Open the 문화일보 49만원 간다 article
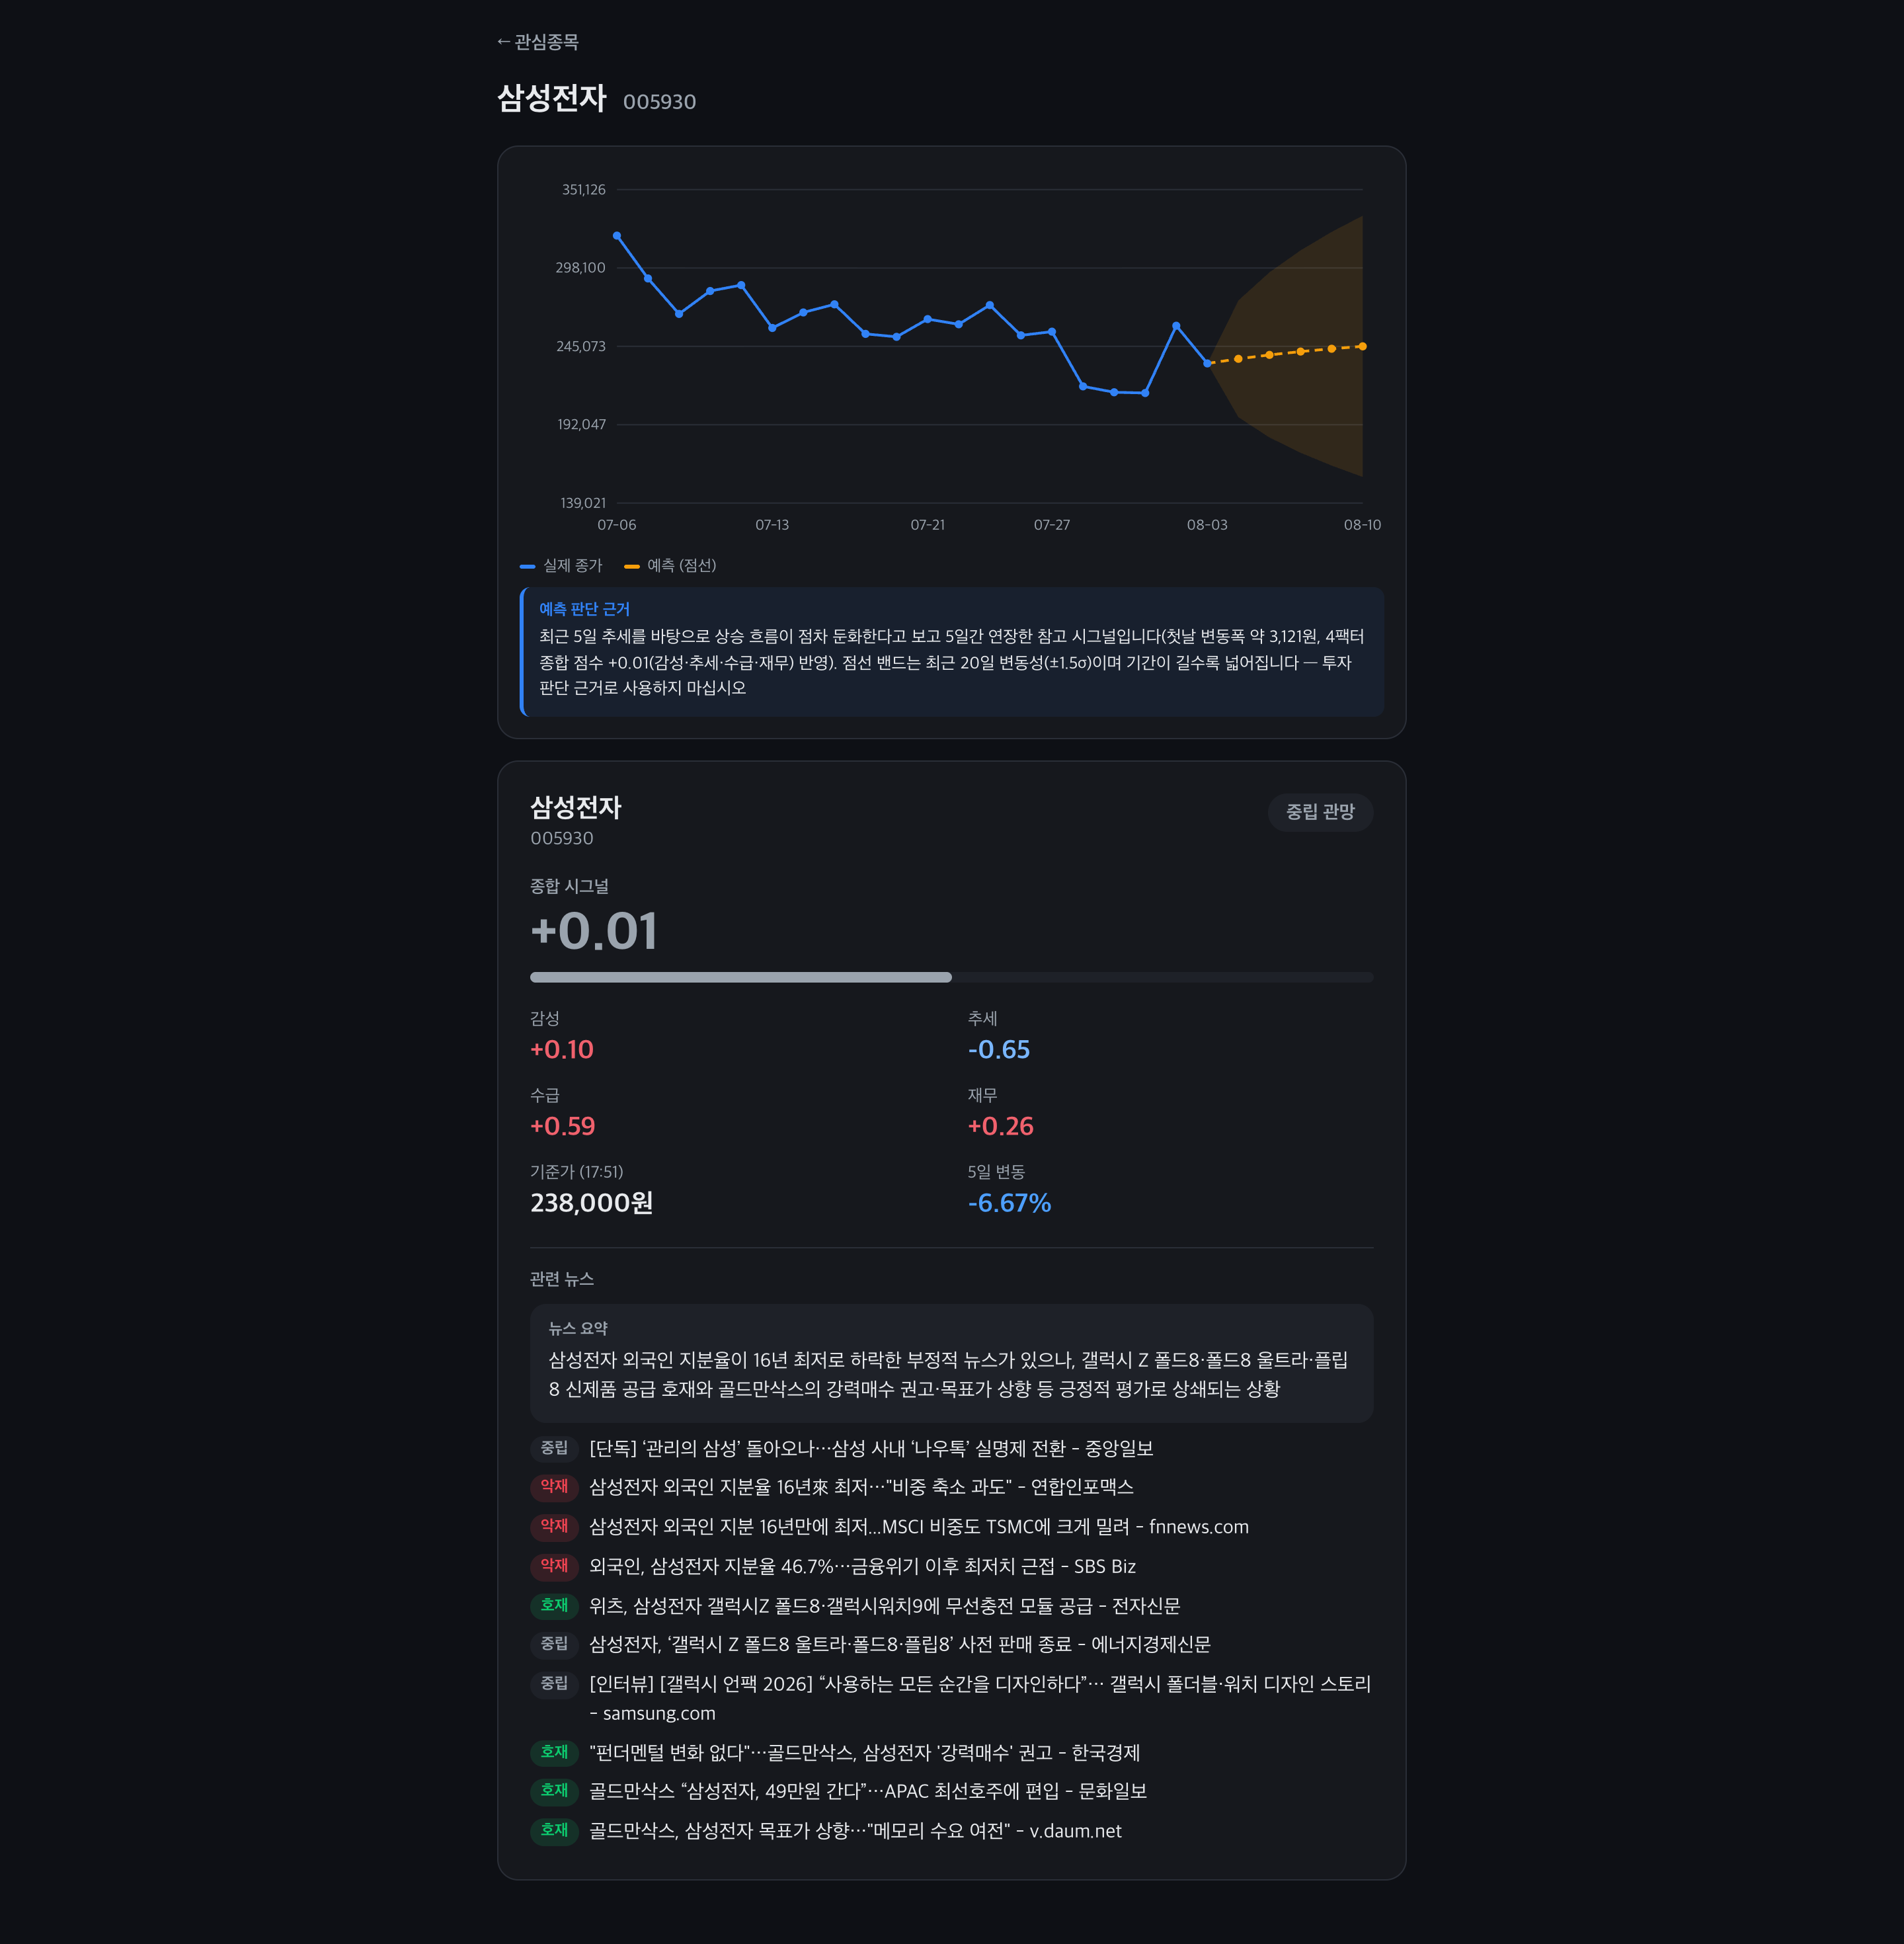Image resolution: width=1904 pixels, height=1944 pixels. [x=868, y=1791]
